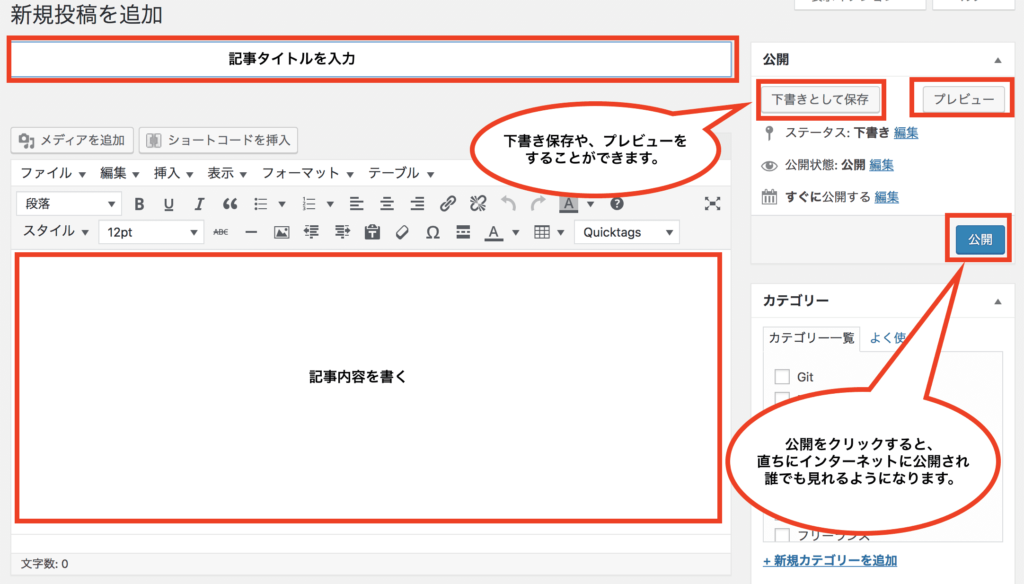
Task: Click the 新規カテゴリーを追加 link
Action: tap(829, 560)
